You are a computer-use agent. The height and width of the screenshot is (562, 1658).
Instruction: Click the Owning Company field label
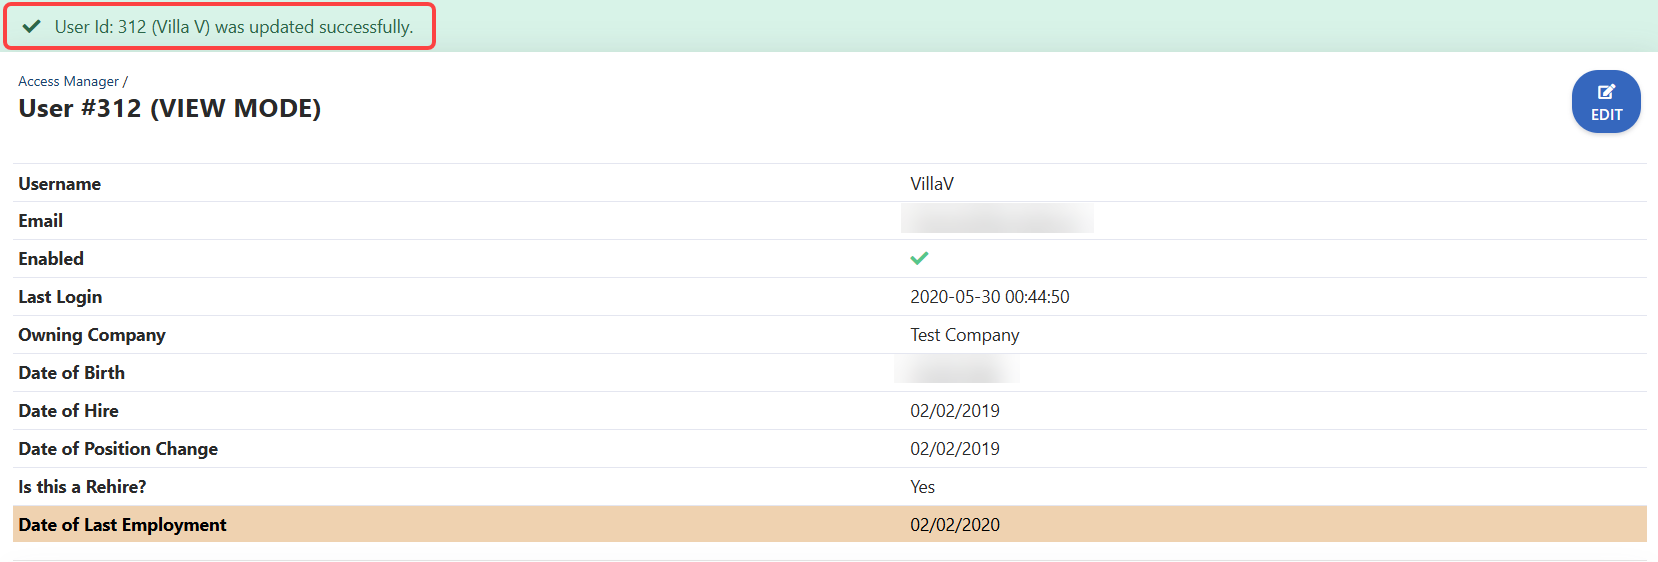pos(92,335)
